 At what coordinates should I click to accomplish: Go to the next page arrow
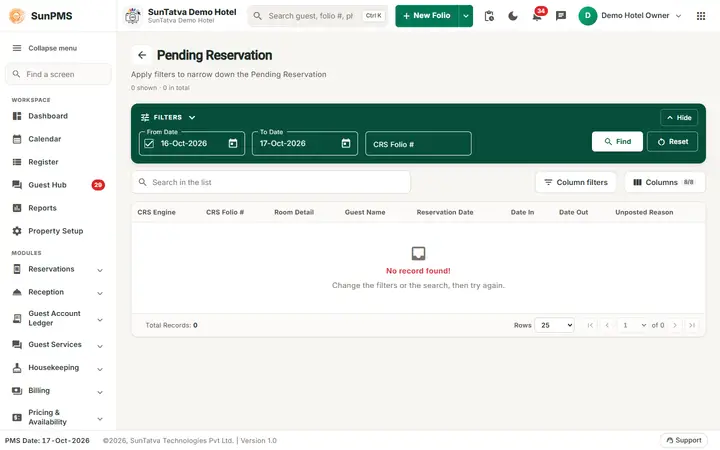675,325
